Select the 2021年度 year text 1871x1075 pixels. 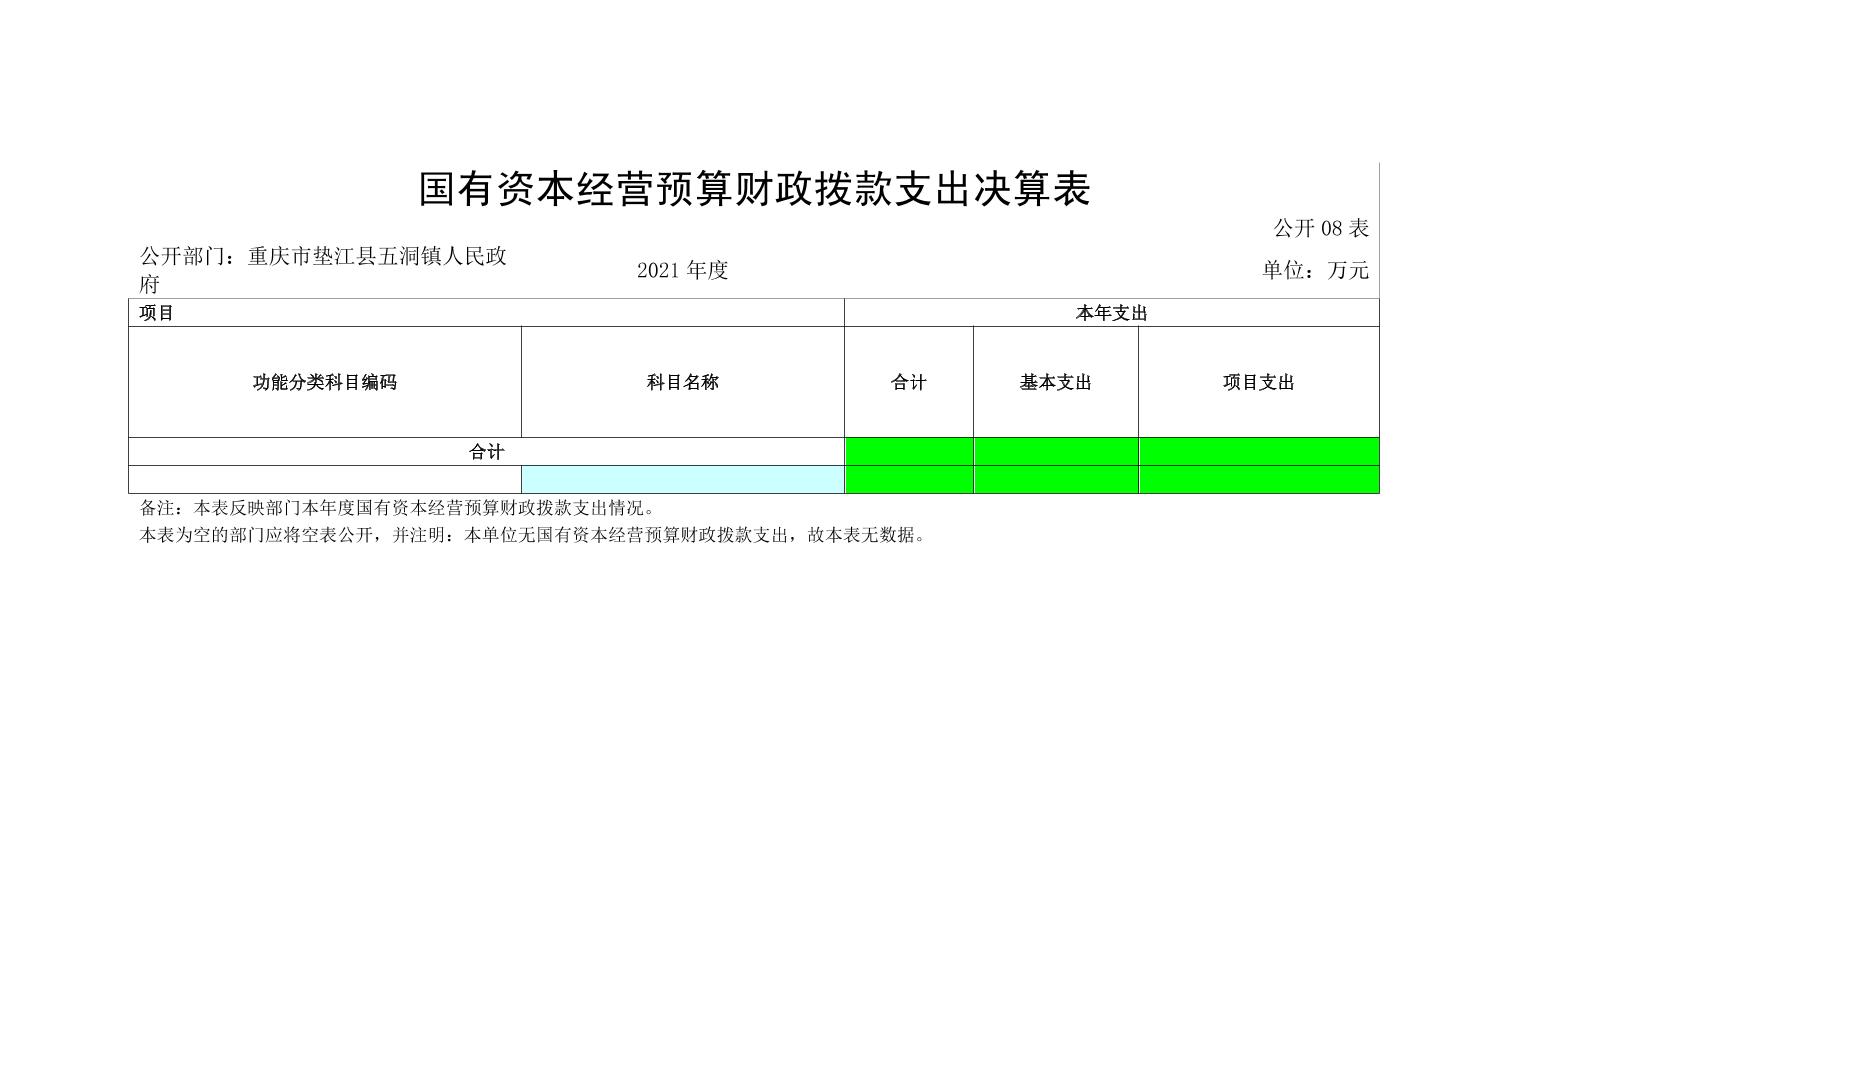tap(682, 270)
